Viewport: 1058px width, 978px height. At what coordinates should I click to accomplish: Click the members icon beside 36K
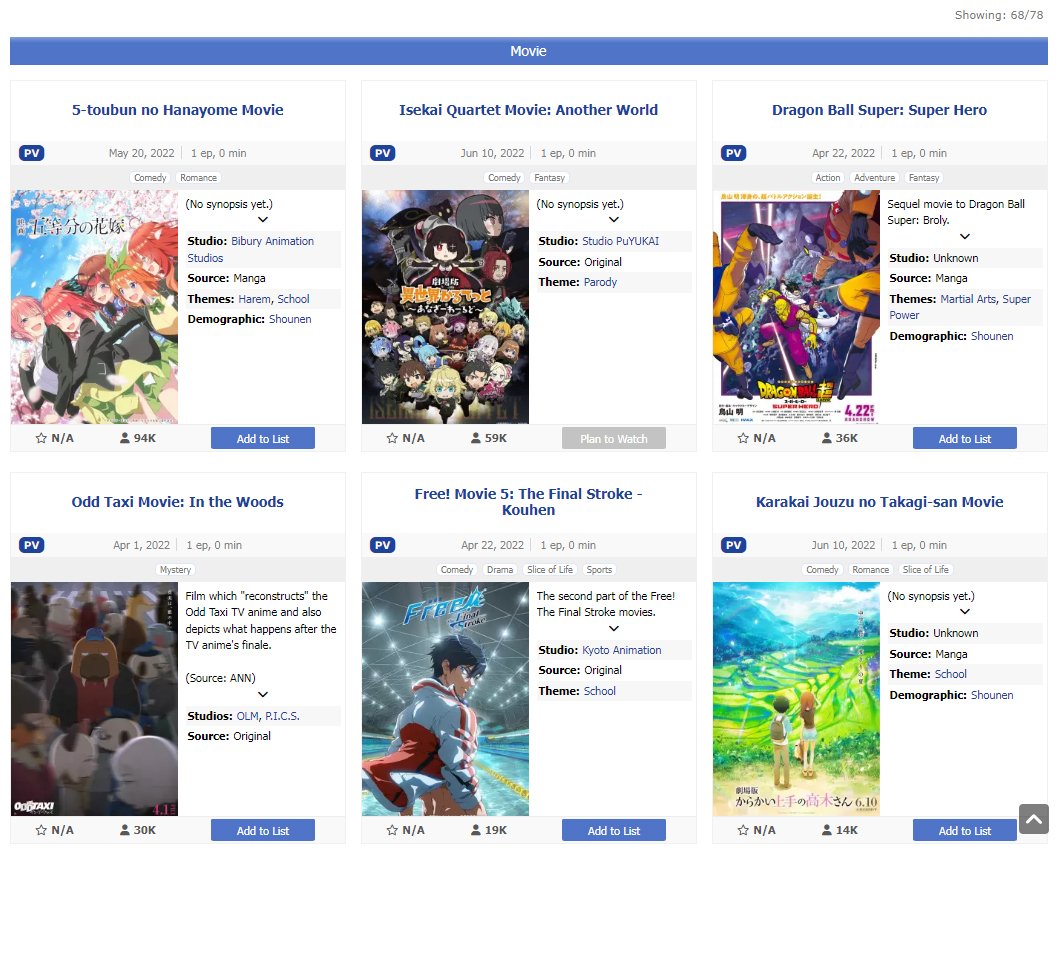[827, 438]
